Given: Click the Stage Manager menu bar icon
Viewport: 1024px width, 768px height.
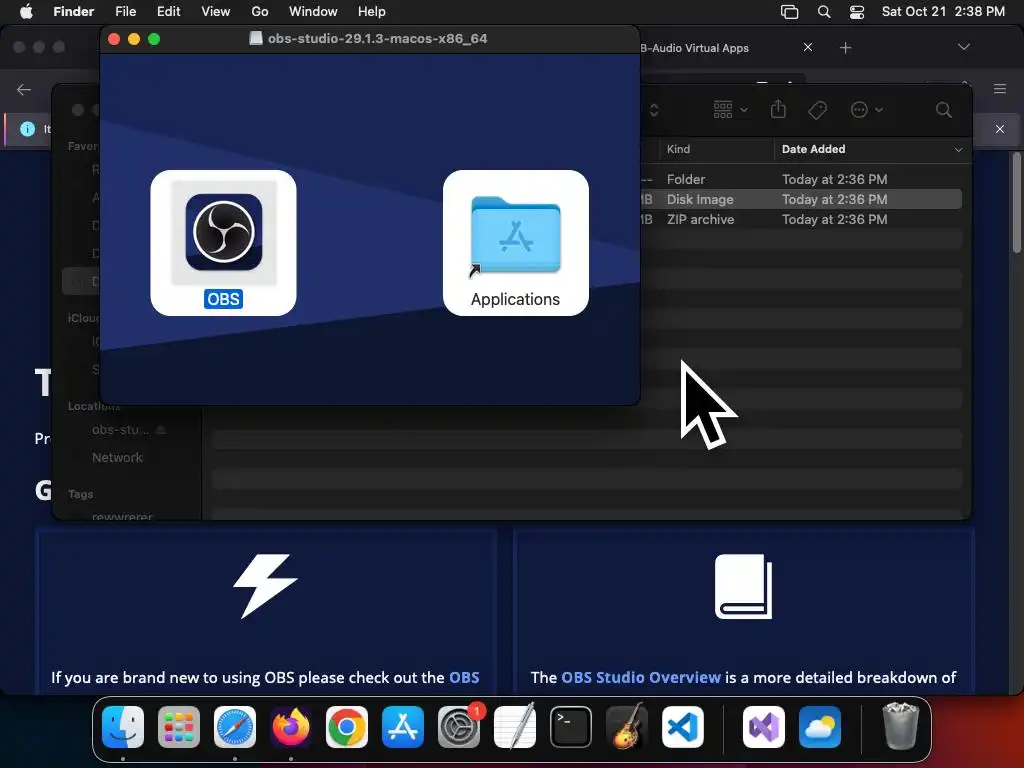Looking at the screenshot, I should pos(789,11).
